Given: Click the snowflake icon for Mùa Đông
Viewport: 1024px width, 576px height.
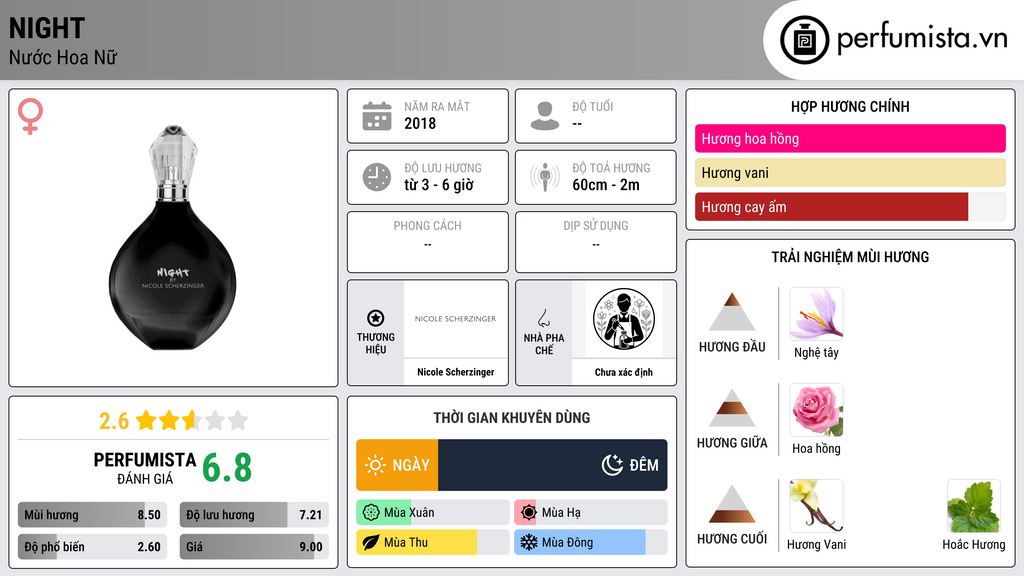Looking at the screenshot, I should tap(529, 543).
